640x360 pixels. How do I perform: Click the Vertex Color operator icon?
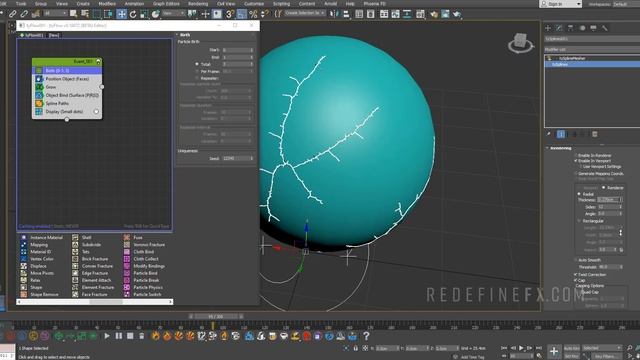24,259
